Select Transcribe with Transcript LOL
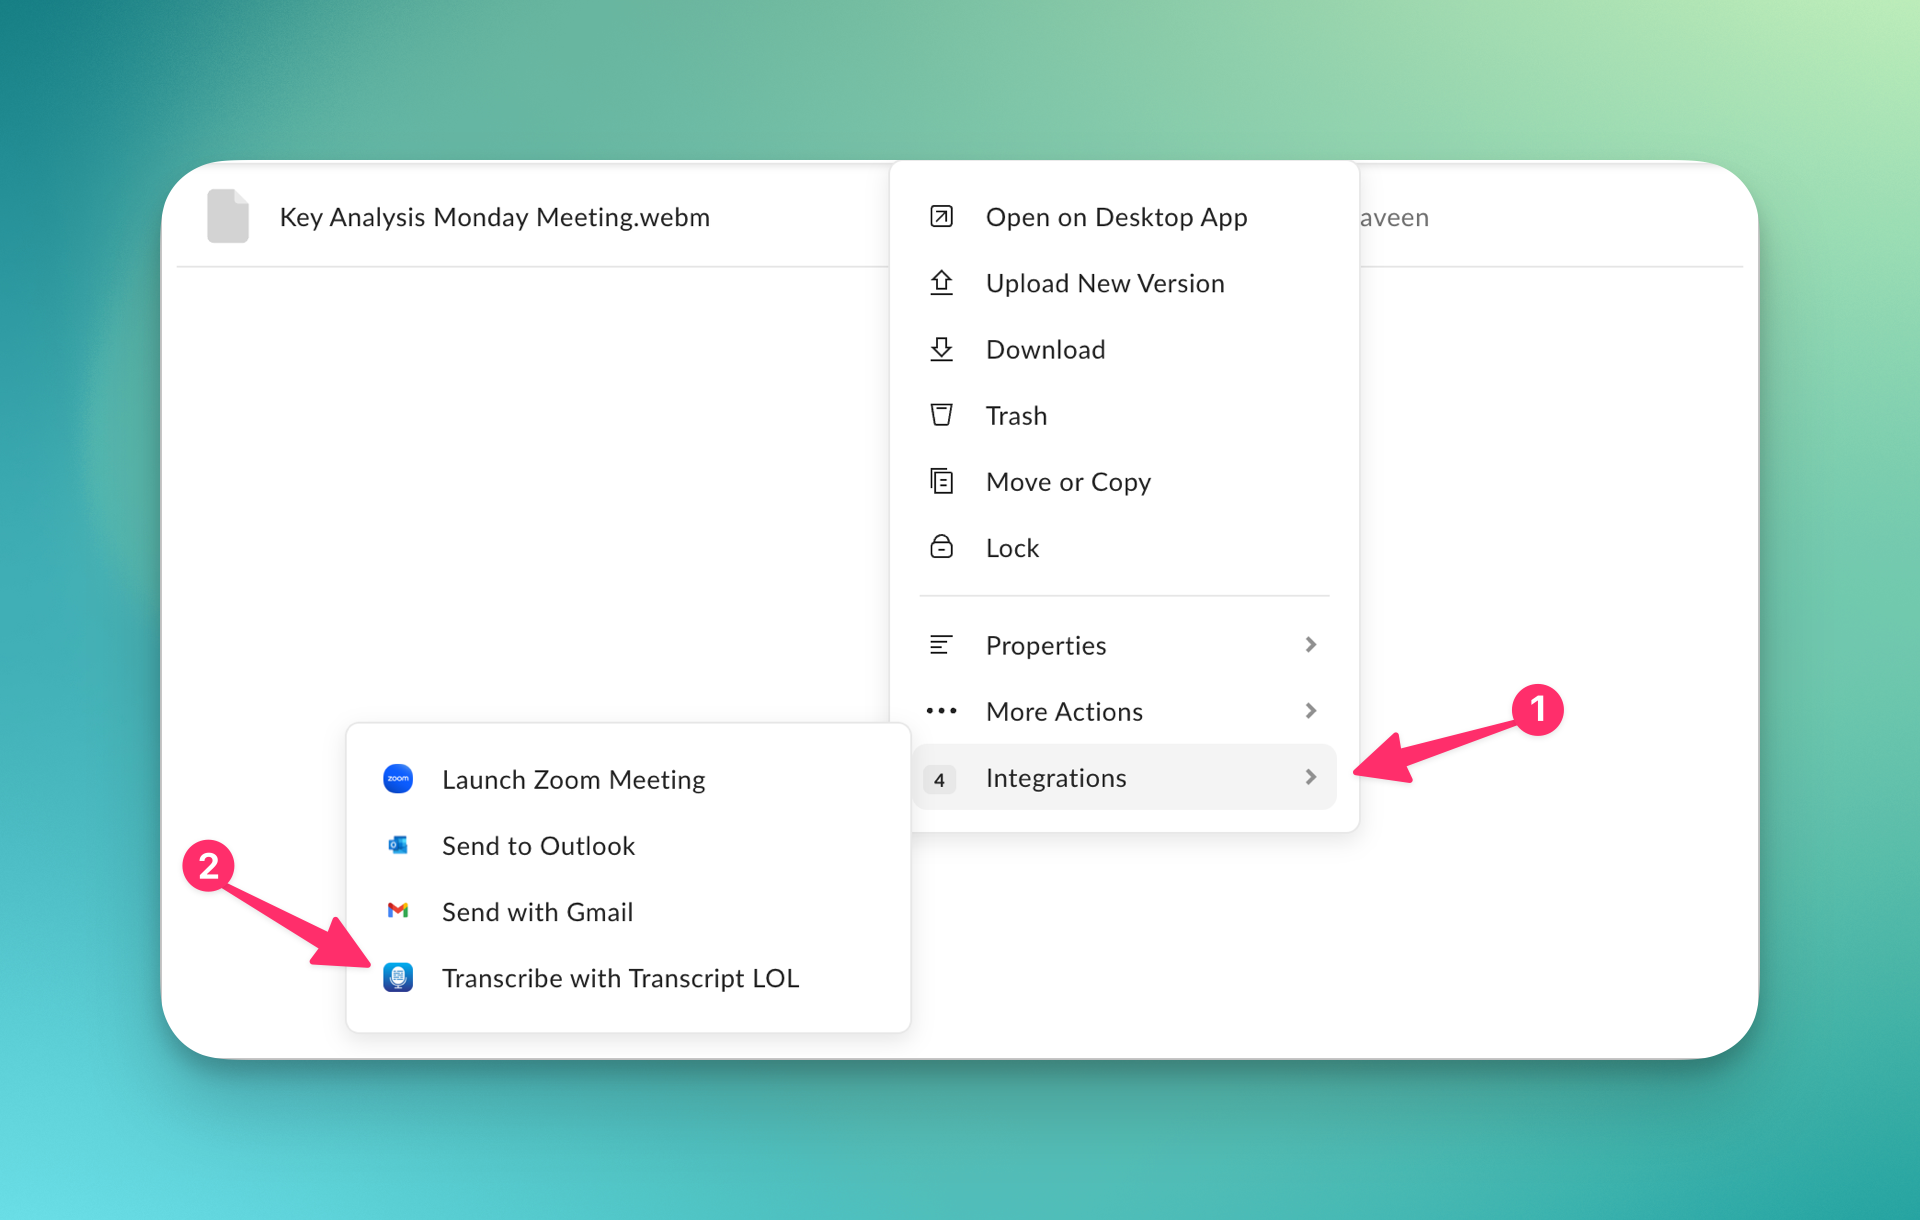The width and height of the screenshot is (1920, 1220). (x=620, y=978)
